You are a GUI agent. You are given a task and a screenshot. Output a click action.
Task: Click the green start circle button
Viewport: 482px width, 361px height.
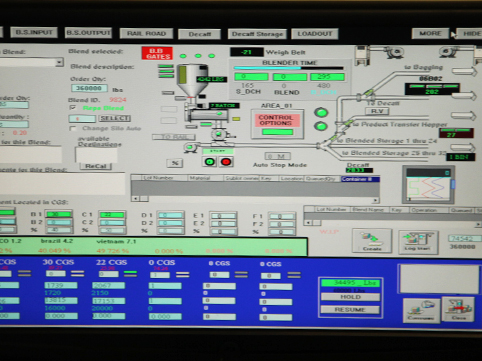pos(210,162)
